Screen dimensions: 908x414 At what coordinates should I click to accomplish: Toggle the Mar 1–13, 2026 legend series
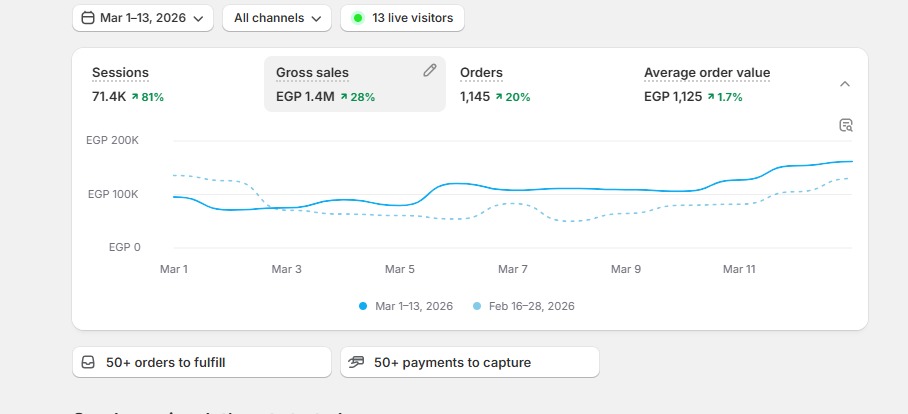click(406, 306)
